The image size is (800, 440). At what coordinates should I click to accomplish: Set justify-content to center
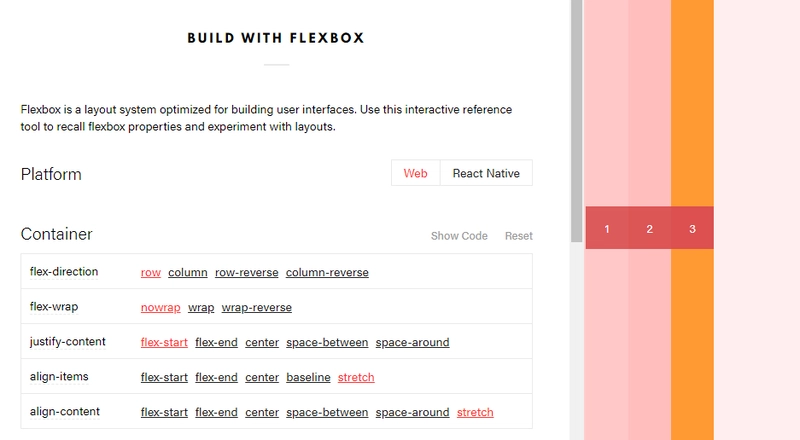point(262,343)
